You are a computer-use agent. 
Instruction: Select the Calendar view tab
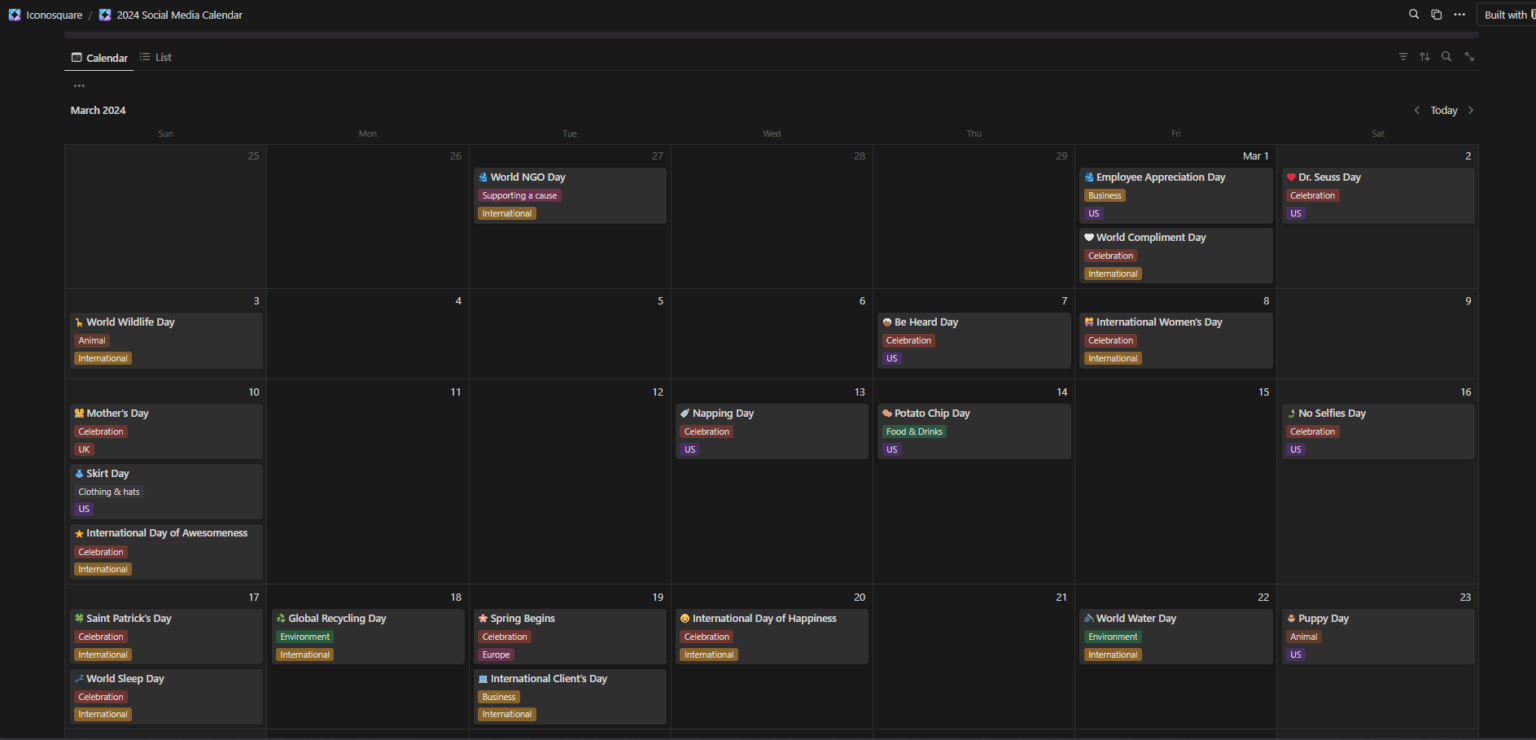click(x=99, y=57)
